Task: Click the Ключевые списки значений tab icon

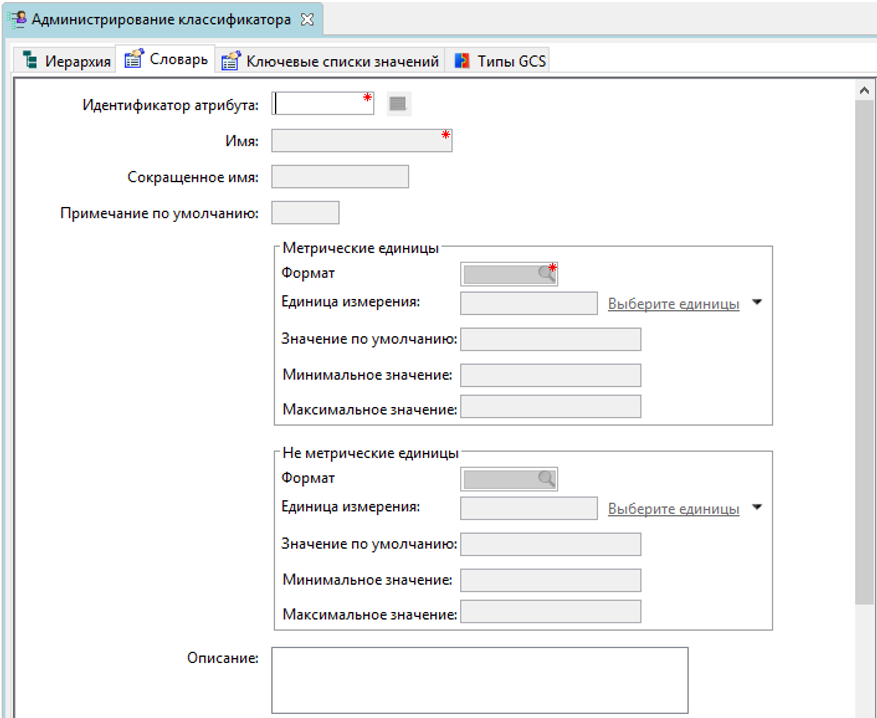Action: coord(230,60)
